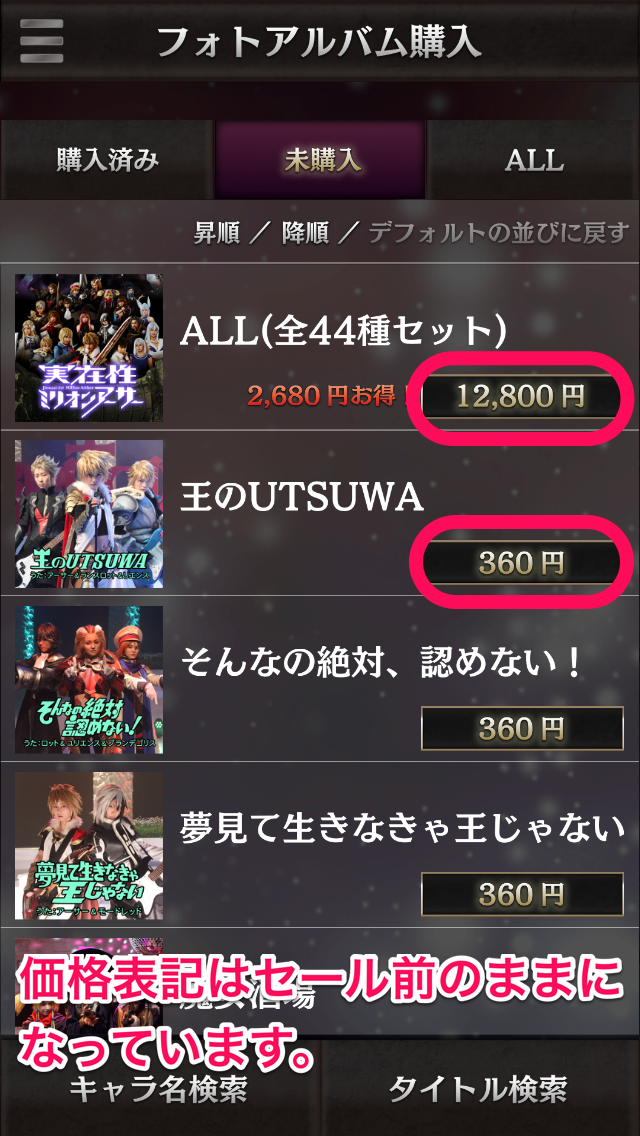The width and height of the screenshot is (640, 1136).
Task: Open the そんなの絶対、認めない！ thumbnail
Action: (x=88, y=680)
